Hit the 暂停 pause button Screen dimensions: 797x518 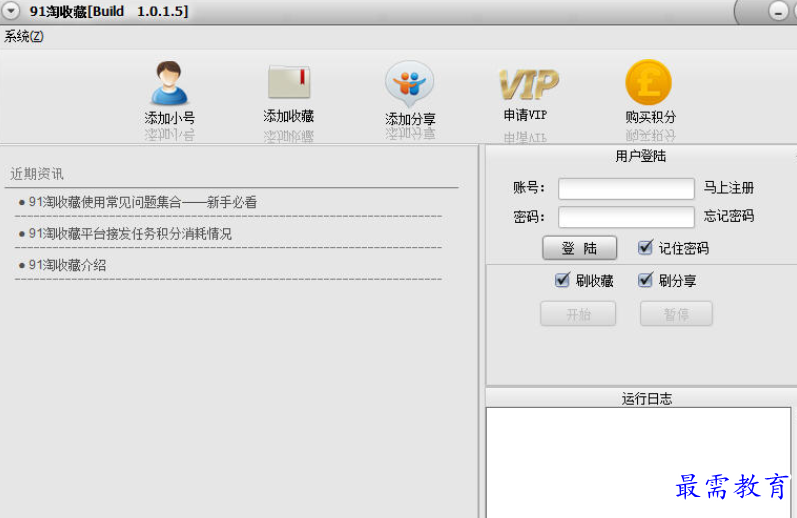676,314
